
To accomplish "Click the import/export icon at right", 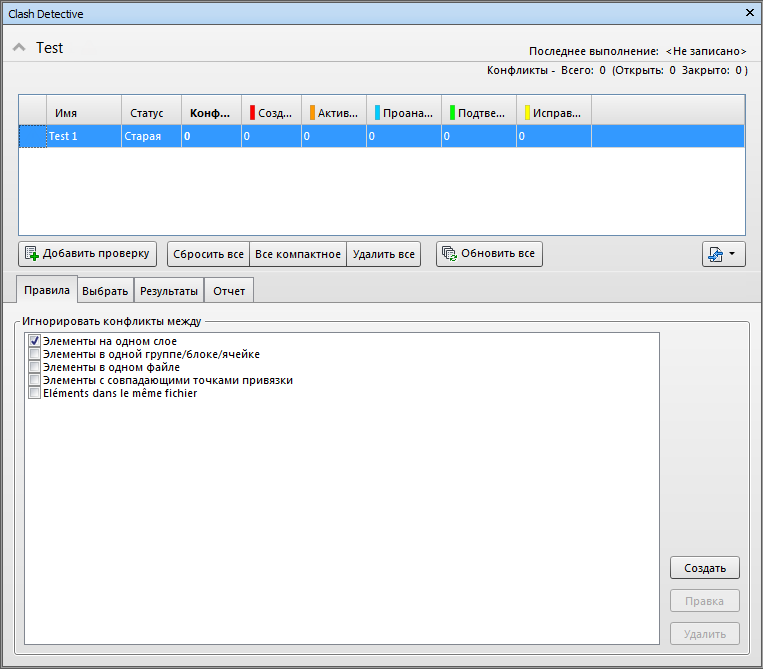I will pos(716,254).
